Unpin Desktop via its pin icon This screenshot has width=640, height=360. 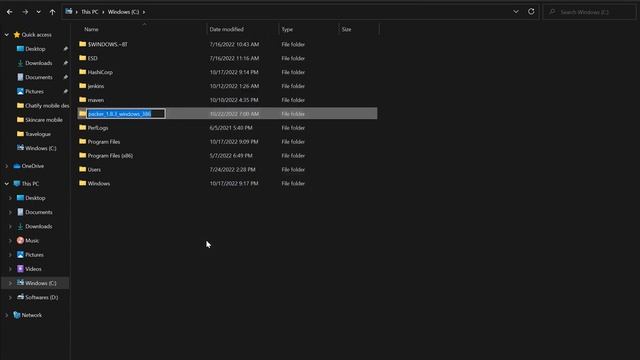(x=65, y=49)
